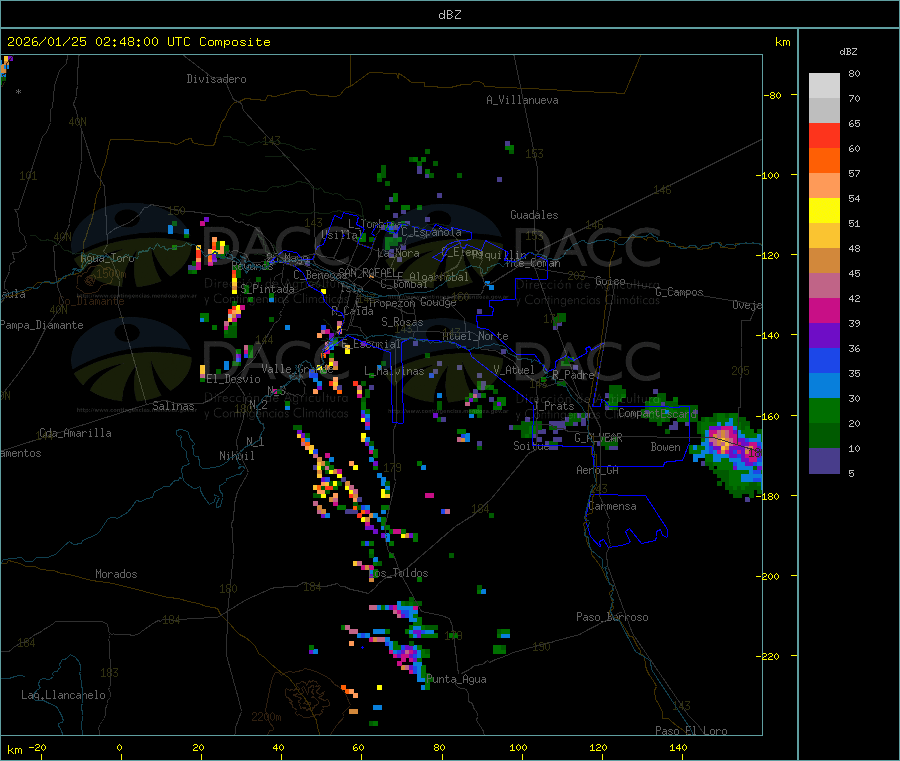Click the Lag.Llancanelo label
This screenshot has height=761, width=900.
63,695
